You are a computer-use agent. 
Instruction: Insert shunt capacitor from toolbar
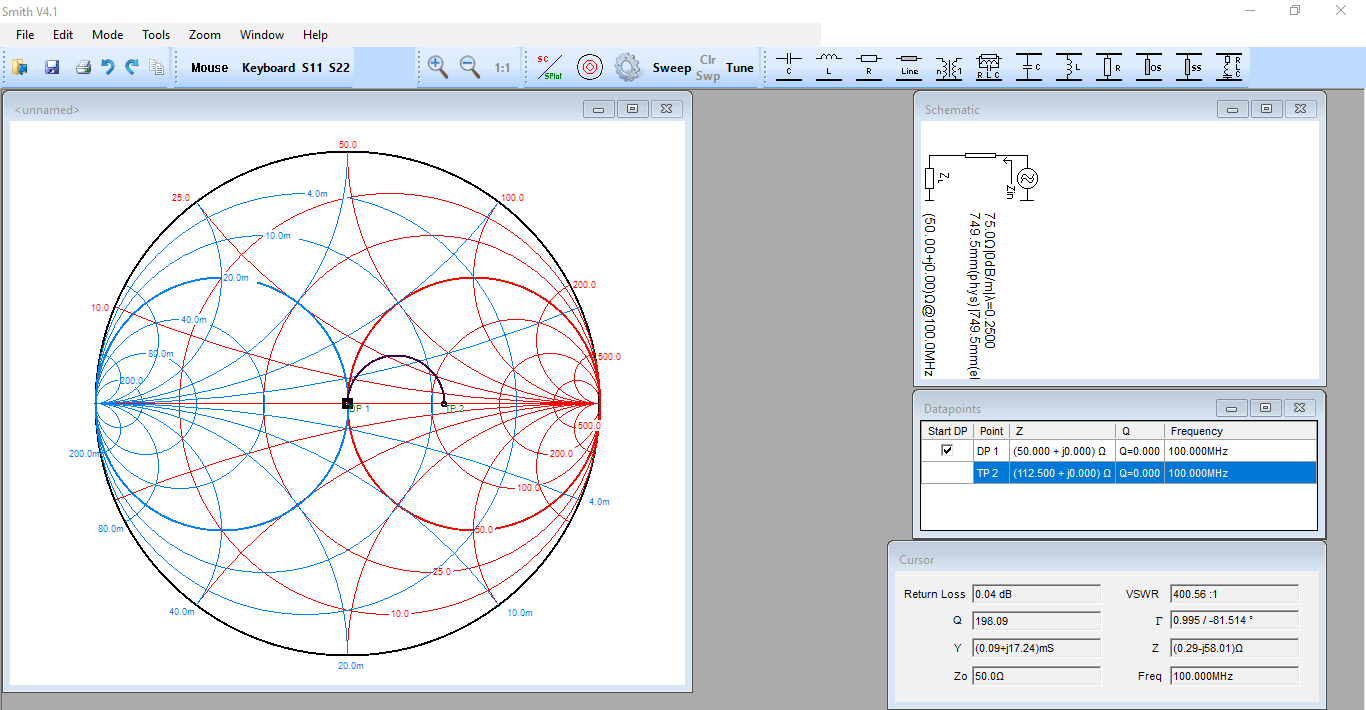(1029, 67)
